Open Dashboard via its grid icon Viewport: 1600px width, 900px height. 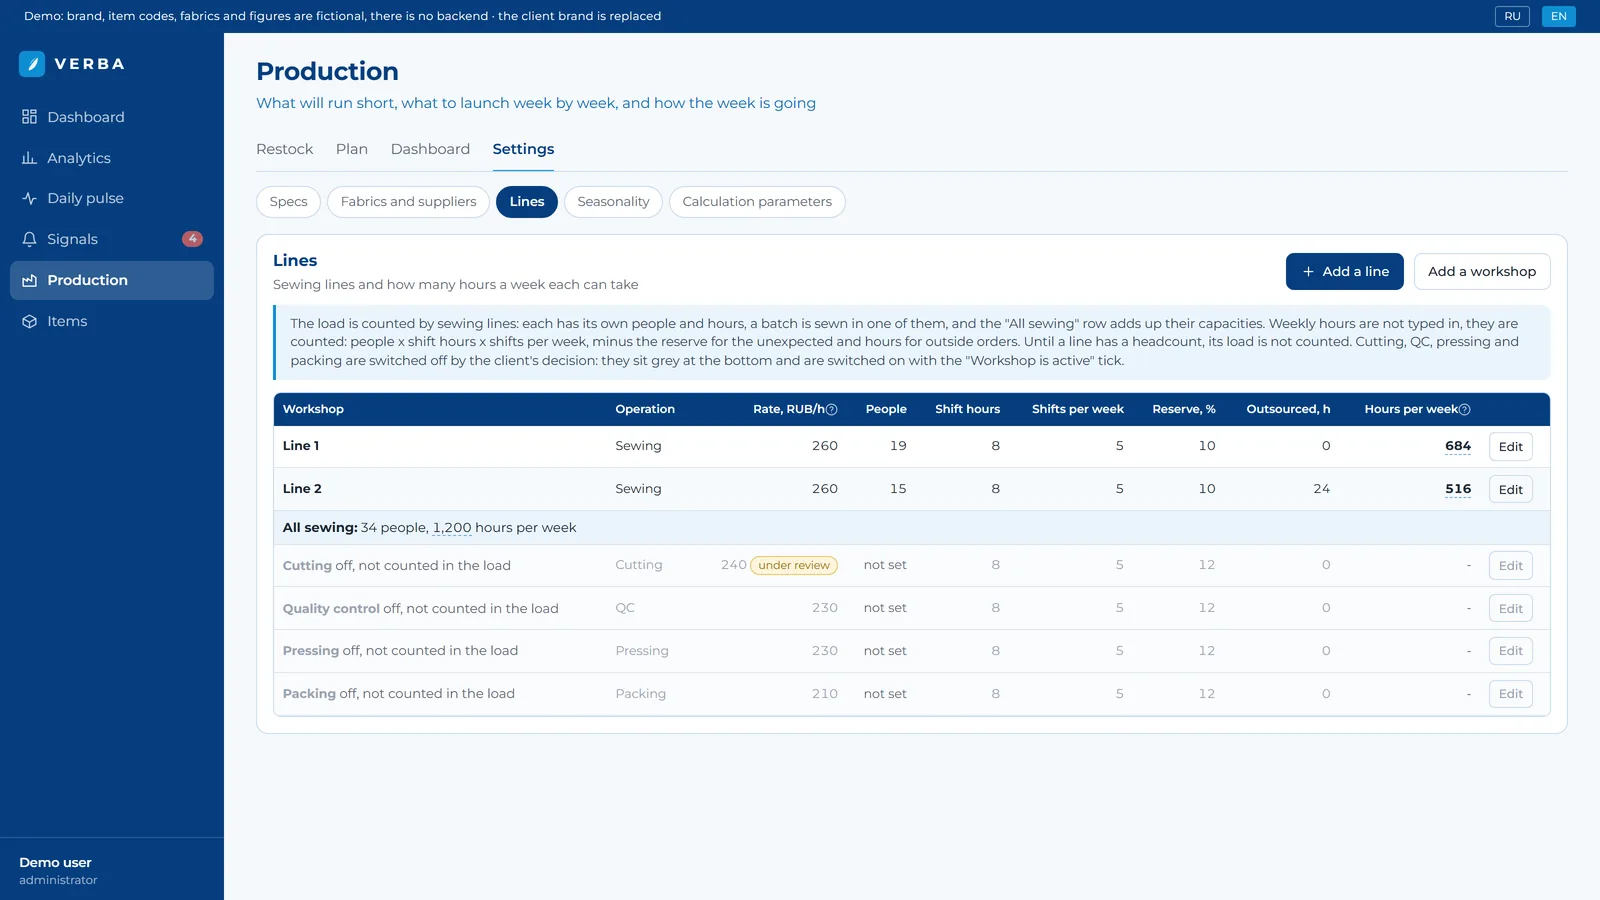pos(29,117)
